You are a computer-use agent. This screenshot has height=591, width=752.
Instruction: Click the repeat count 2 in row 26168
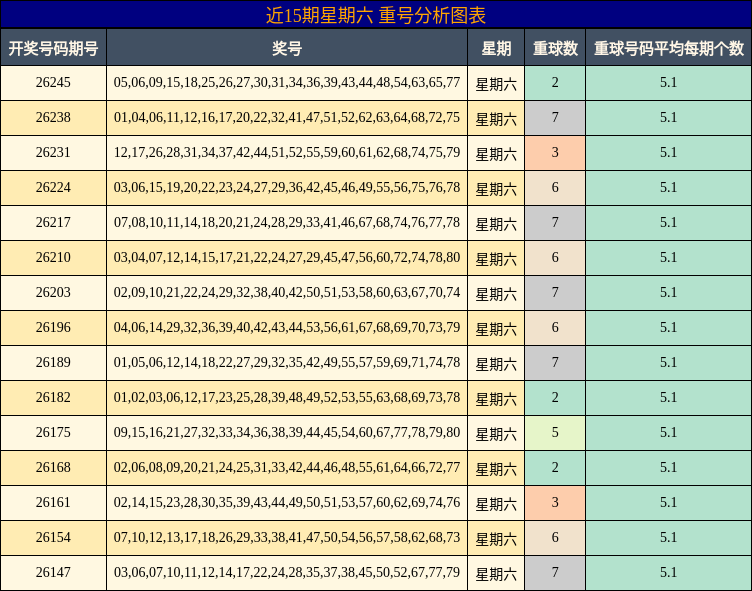555,468
